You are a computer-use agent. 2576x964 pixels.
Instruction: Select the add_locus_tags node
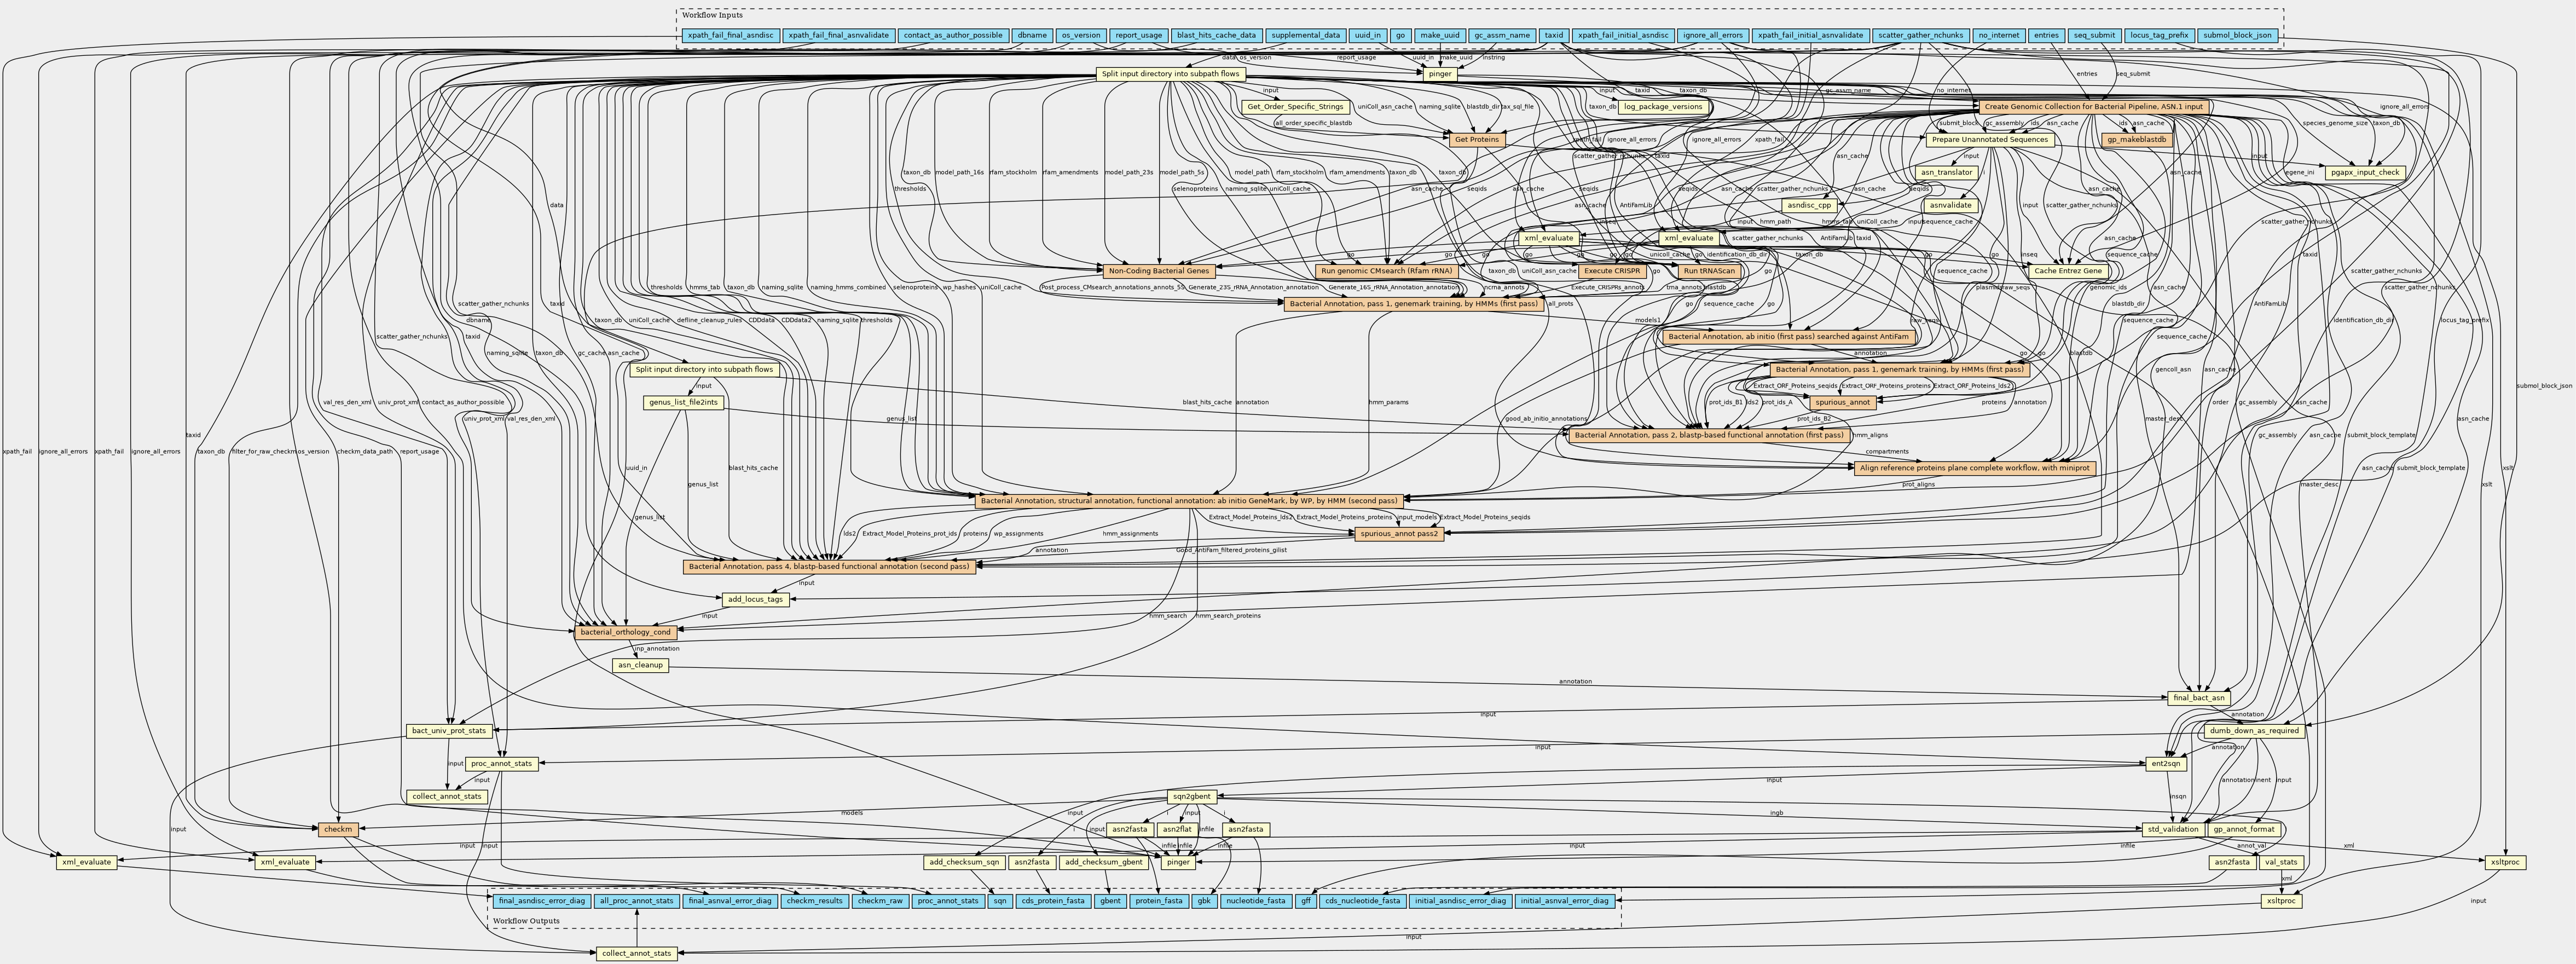[755, 599]
